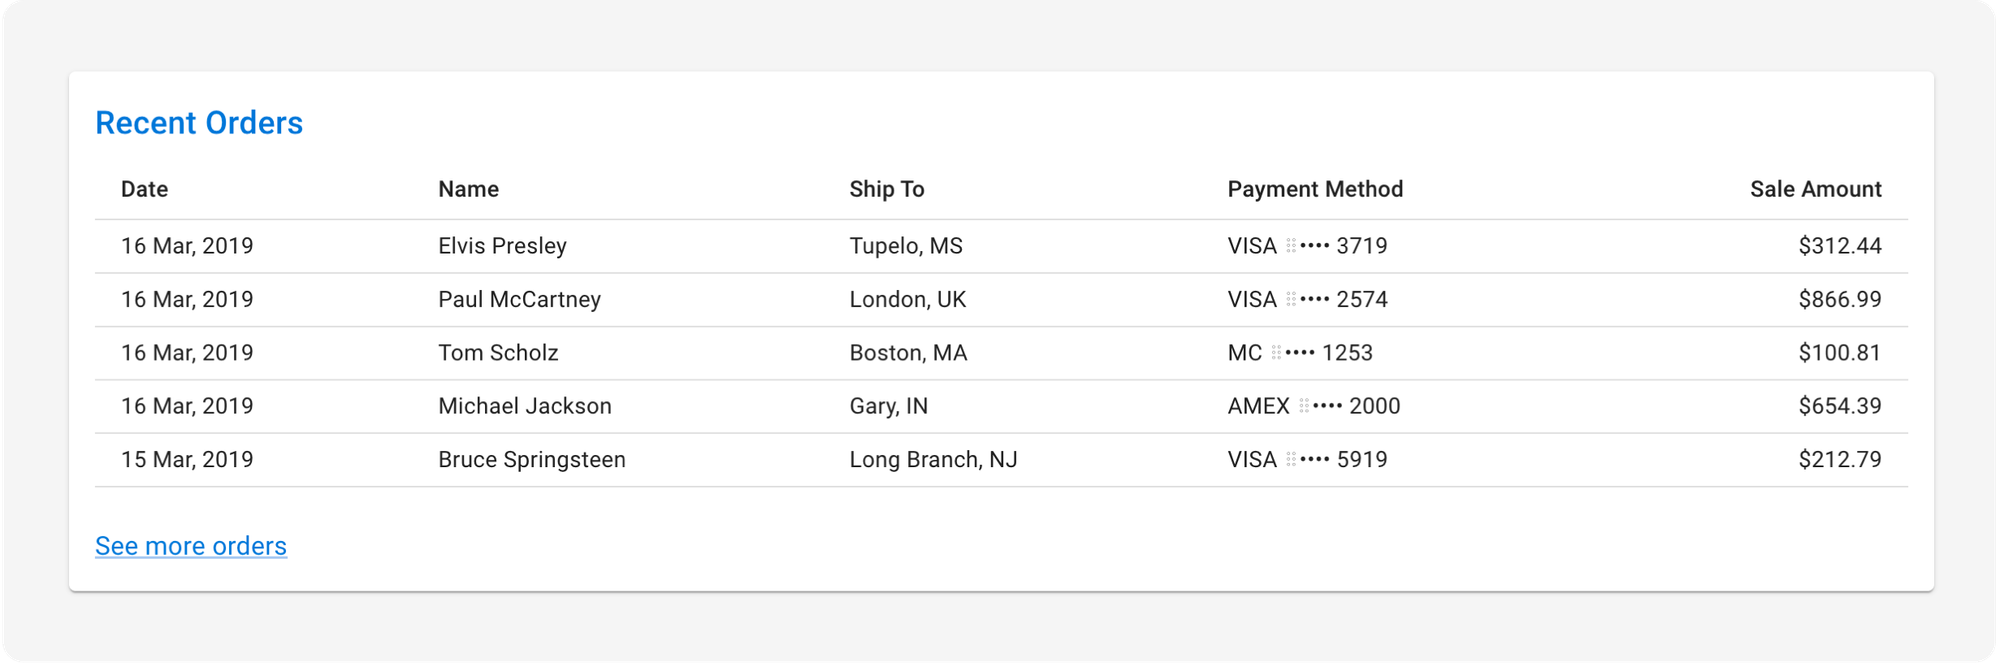This screenshot has height=663, width=2000.
Task: Open the See more orders link
Action: click(191, 546)
